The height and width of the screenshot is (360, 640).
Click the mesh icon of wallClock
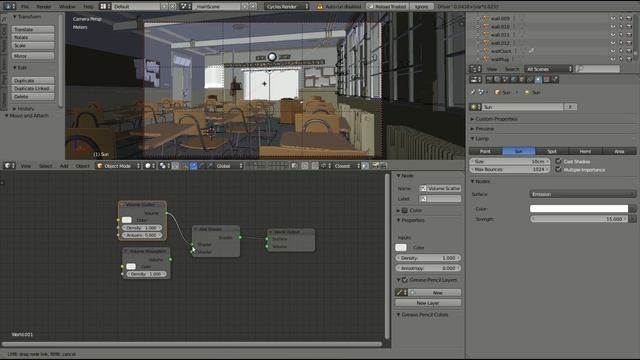(486, 51)
